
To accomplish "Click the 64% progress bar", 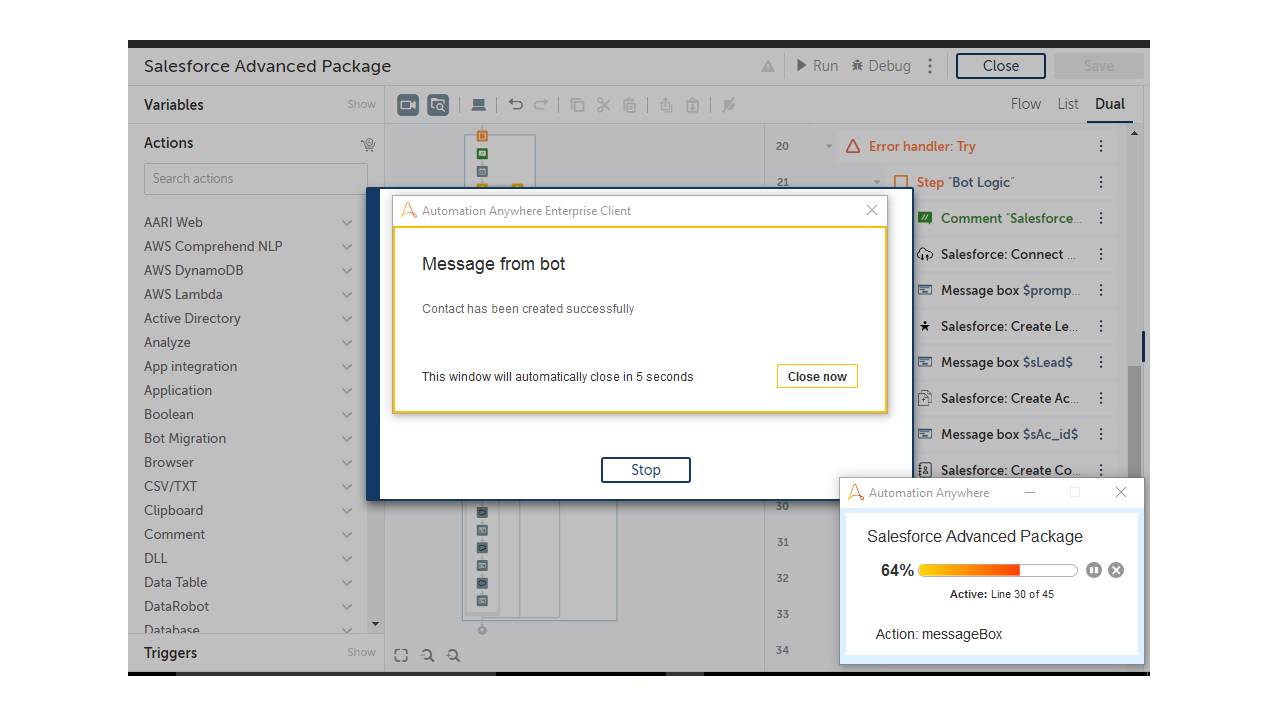I will tap(997, 570).
